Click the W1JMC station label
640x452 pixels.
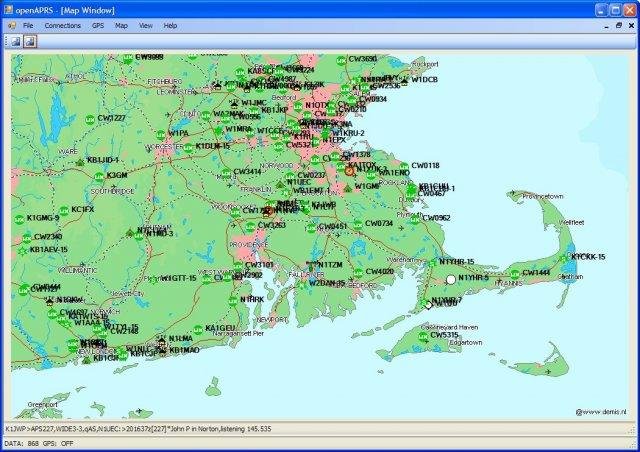point(254,102)
